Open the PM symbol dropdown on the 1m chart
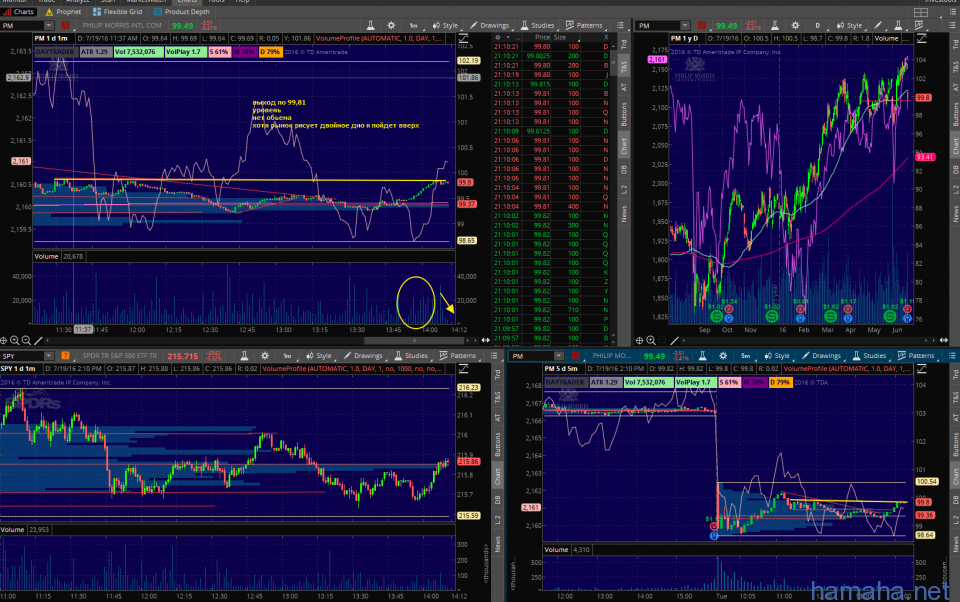This screenshot has height=602, width=960. pyautogui.click(x=48, y=25)
